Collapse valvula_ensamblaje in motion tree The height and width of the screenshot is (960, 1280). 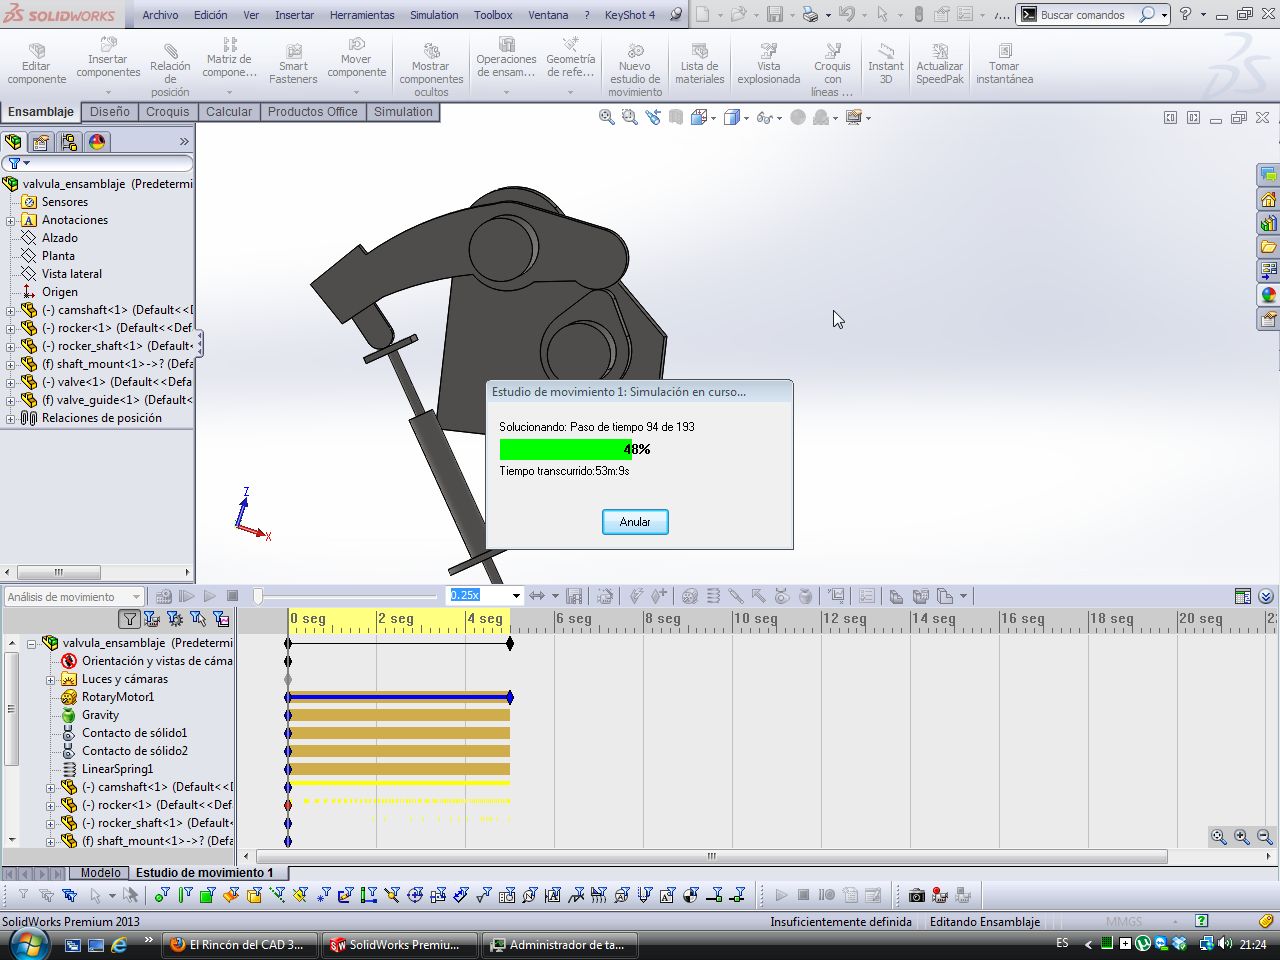(32, 643)
